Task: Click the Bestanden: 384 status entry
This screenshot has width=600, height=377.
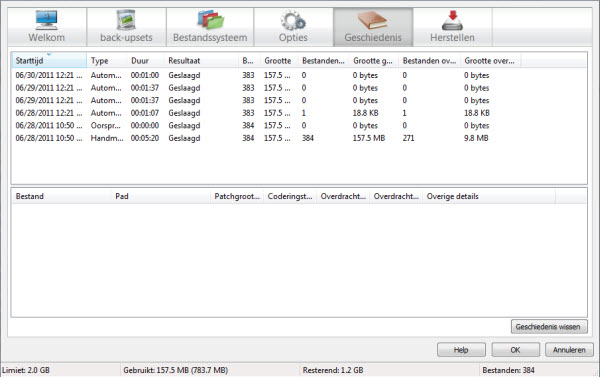Action: [x=509, y=370]
